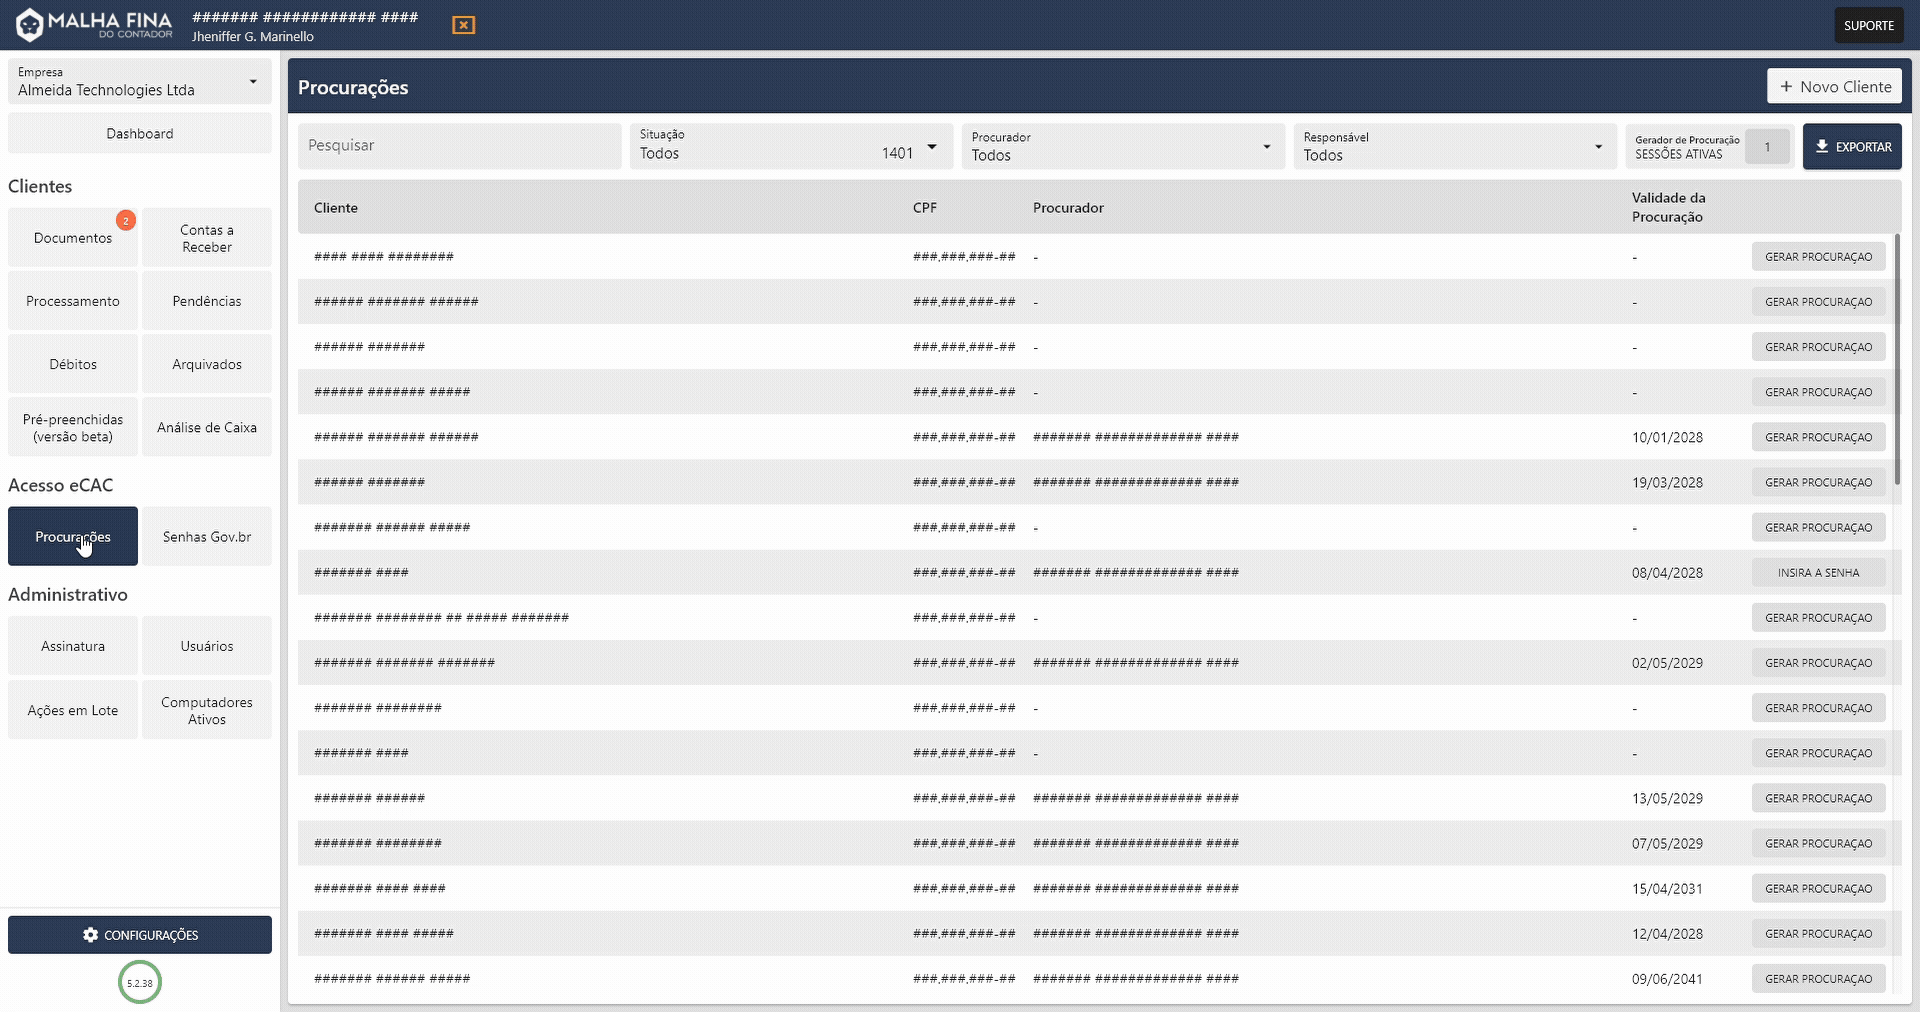Open Computadores Ativos panel
Image resolution: width=1920 pixels, height=1012 pixels.
click(206, 709)
